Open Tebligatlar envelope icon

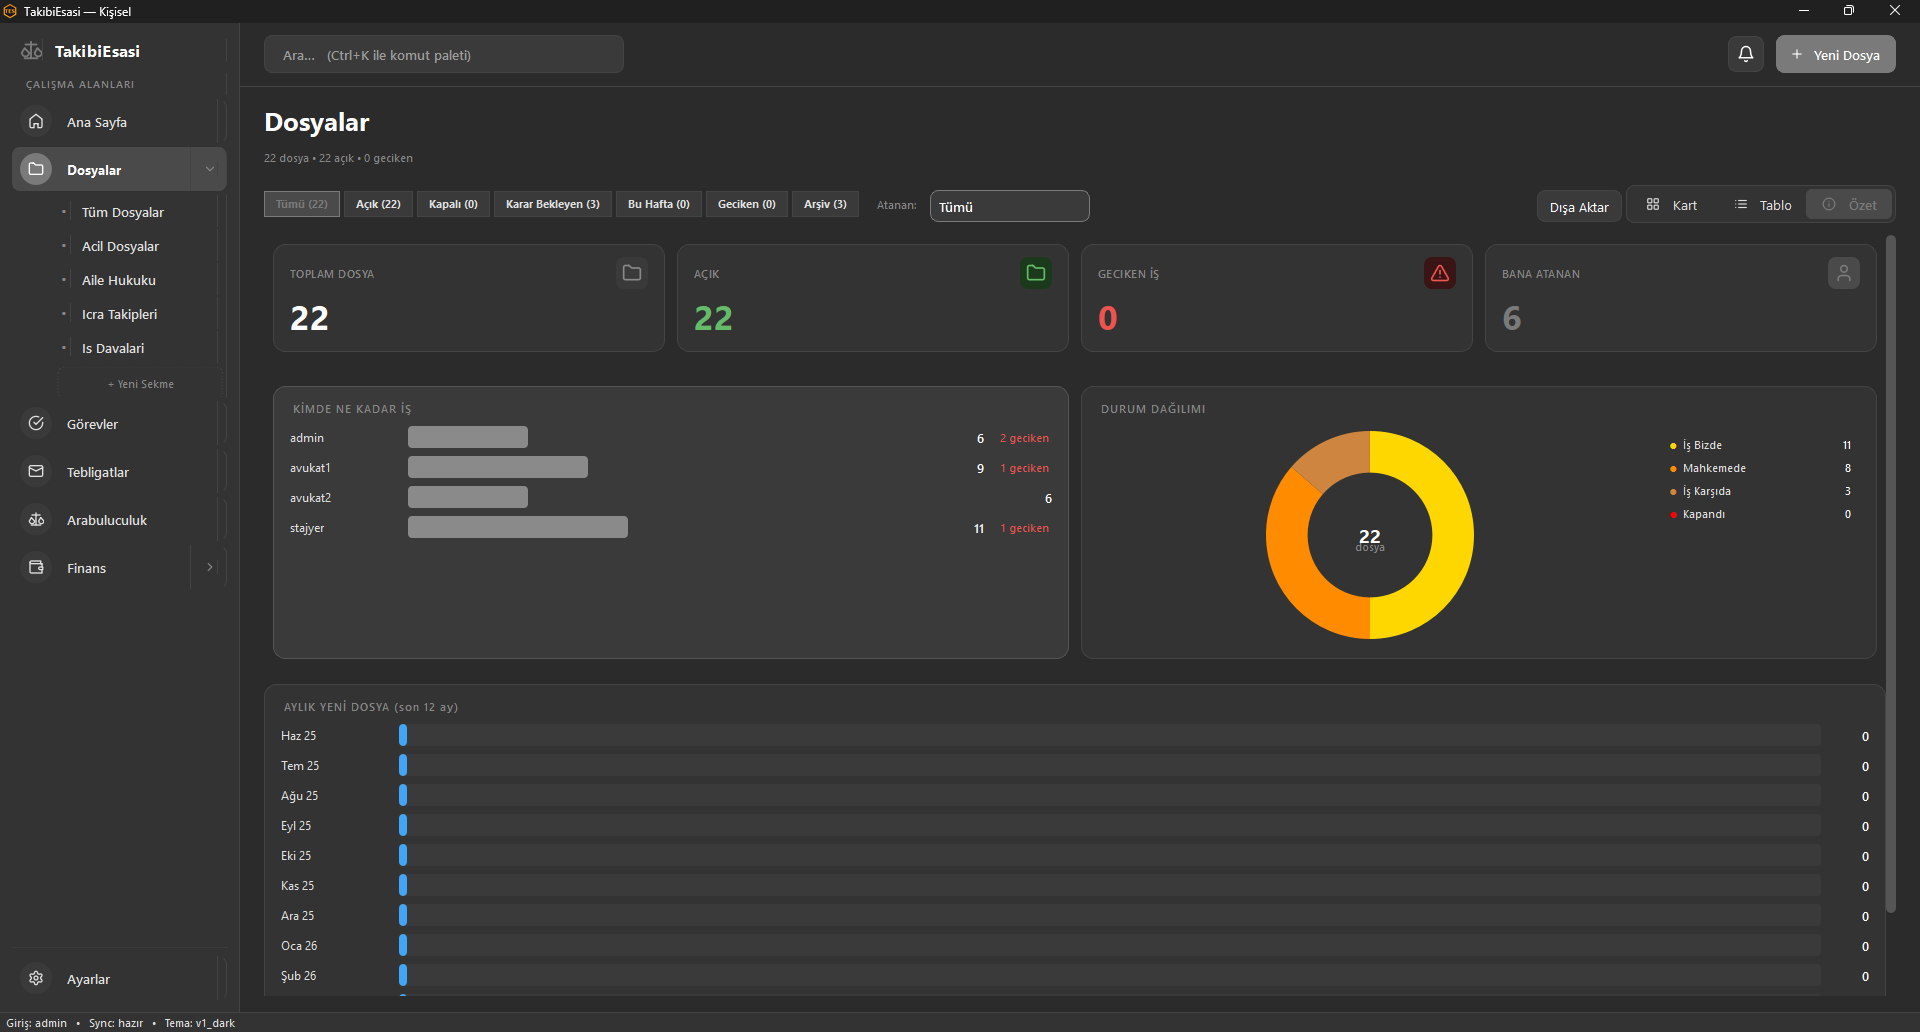36,471
